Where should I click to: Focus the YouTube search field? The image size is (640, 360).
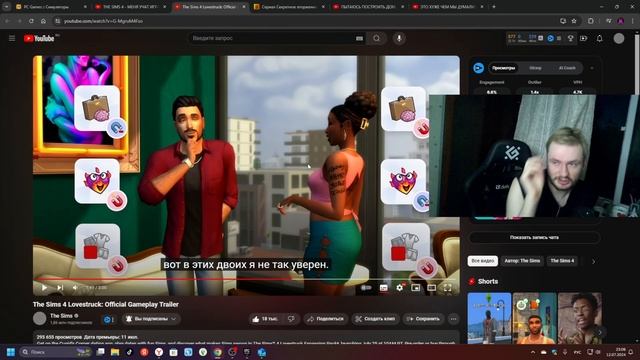pos(271,38)
